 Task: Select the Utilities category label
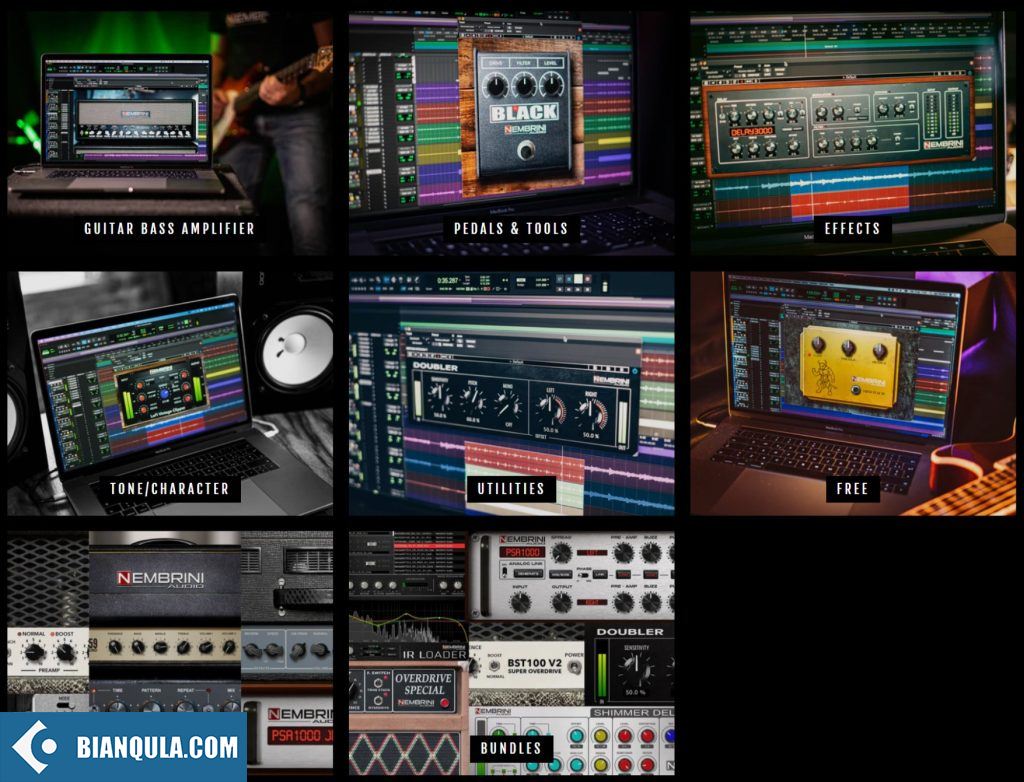511,488
